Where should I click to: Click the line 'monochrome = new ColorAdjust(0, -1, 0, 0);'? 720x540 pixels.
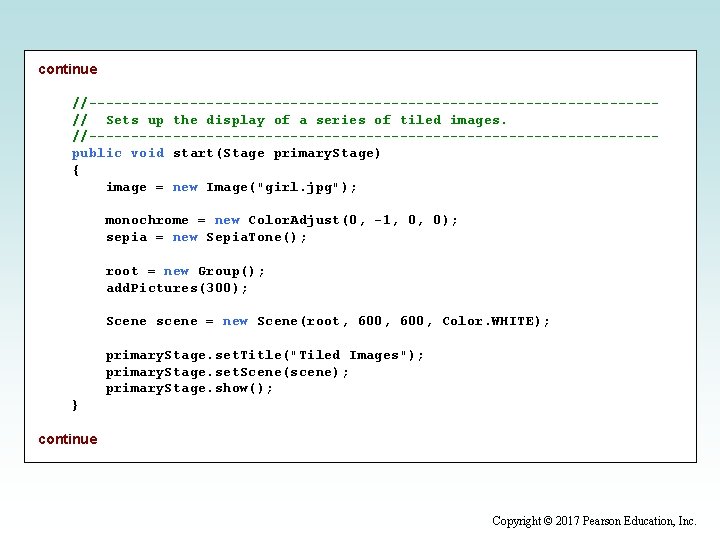click(281, 220)
